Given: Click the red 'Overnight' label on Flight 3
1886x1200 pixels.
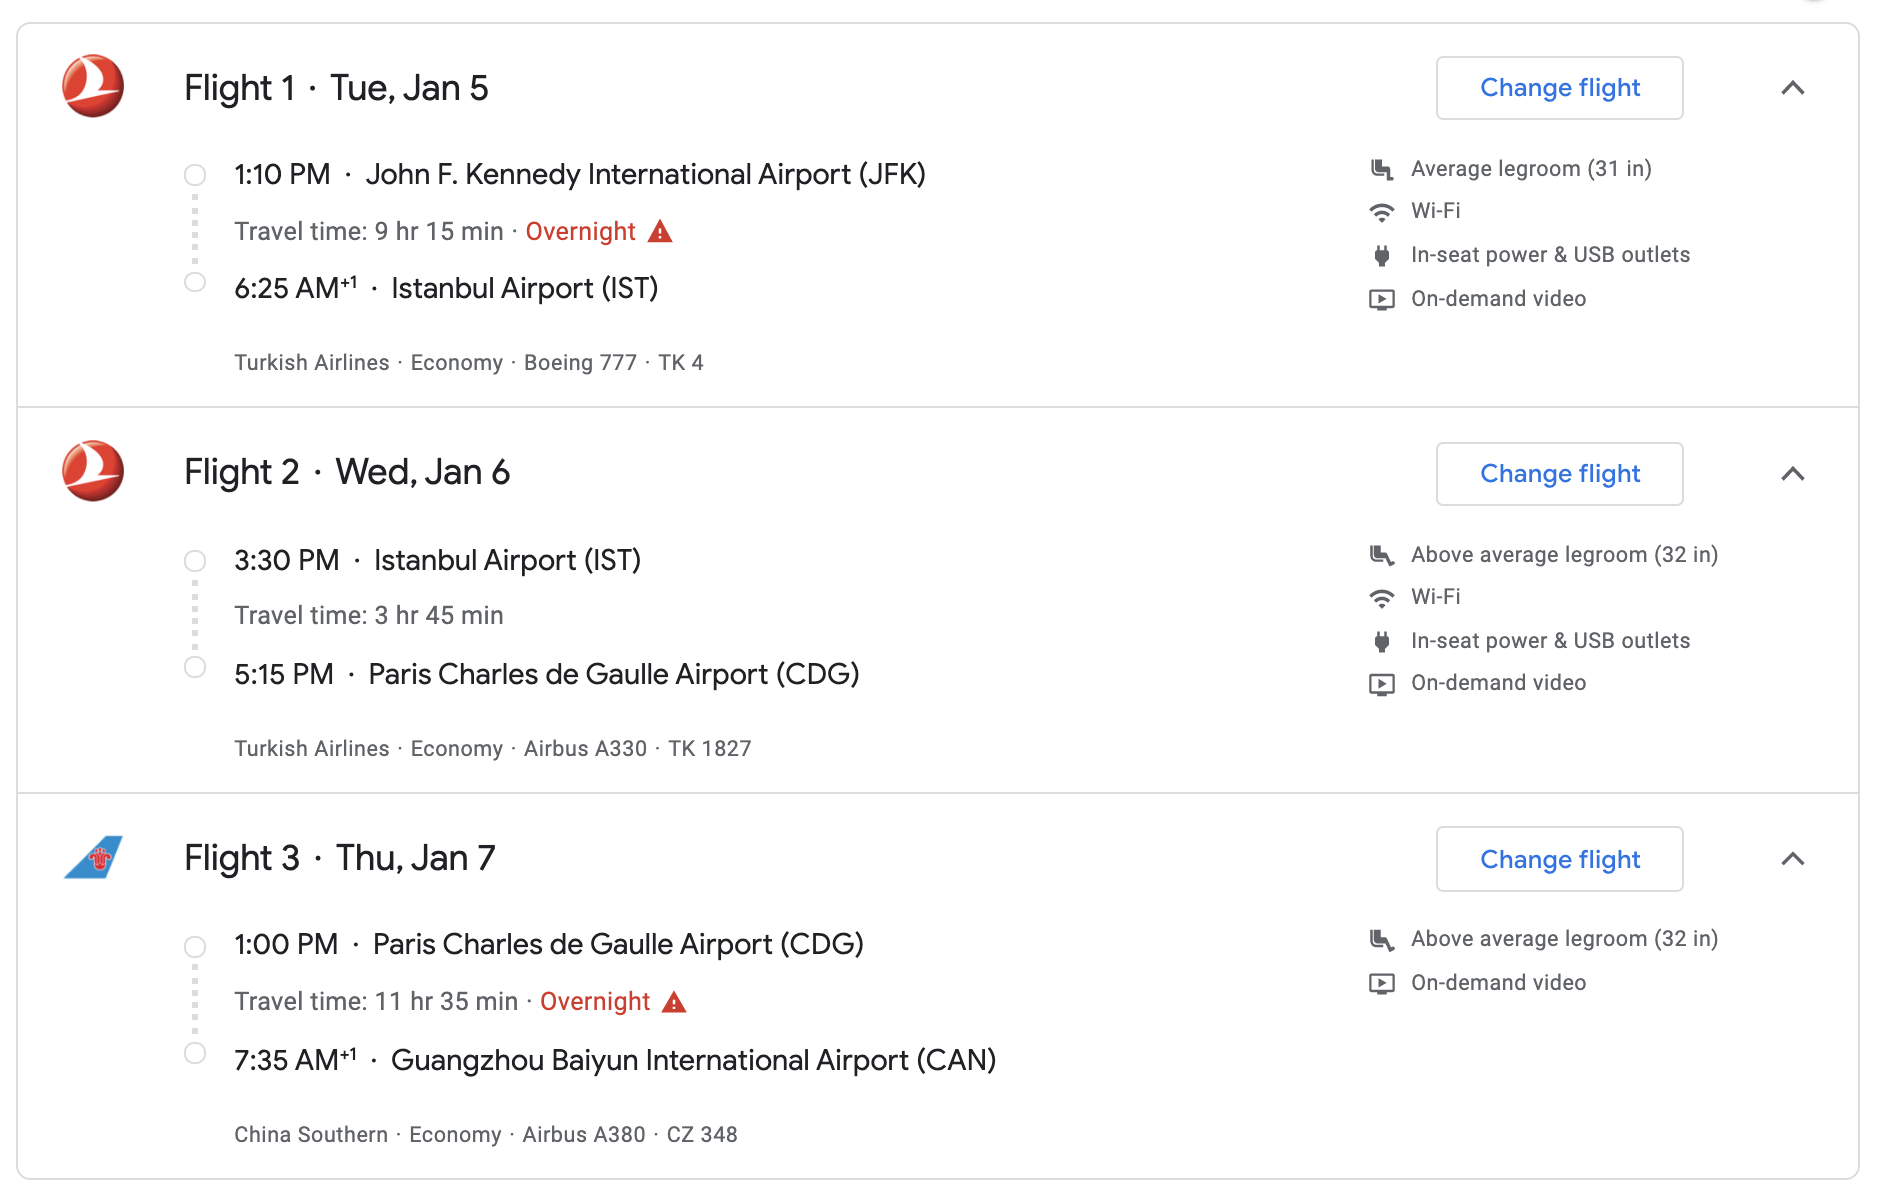Looking at the screenshot, I should point(595,1002).
